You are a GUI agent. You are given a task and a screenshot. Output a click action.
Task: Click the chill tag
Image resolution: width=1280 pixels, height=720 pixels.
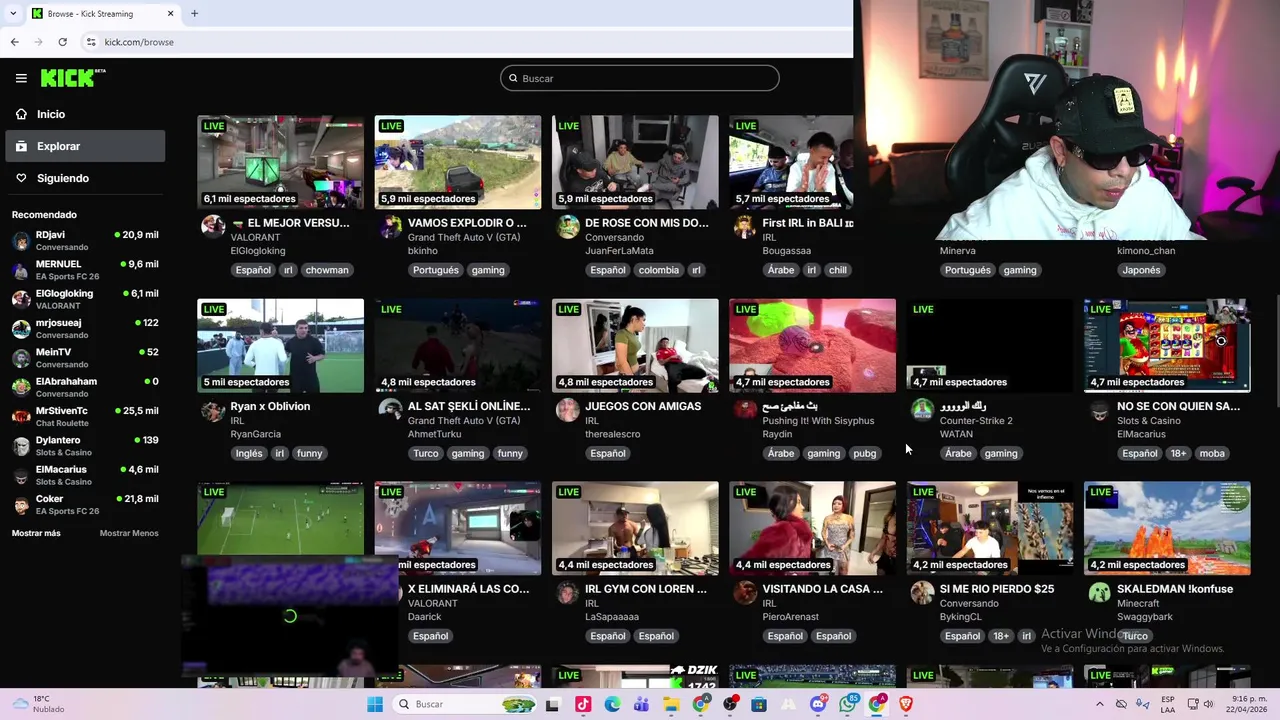coord(838,270)
